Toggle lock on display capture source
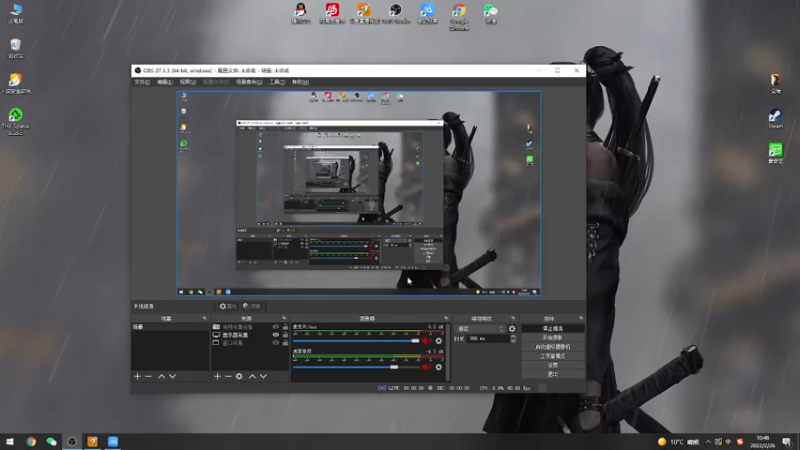 coord(285,335)
